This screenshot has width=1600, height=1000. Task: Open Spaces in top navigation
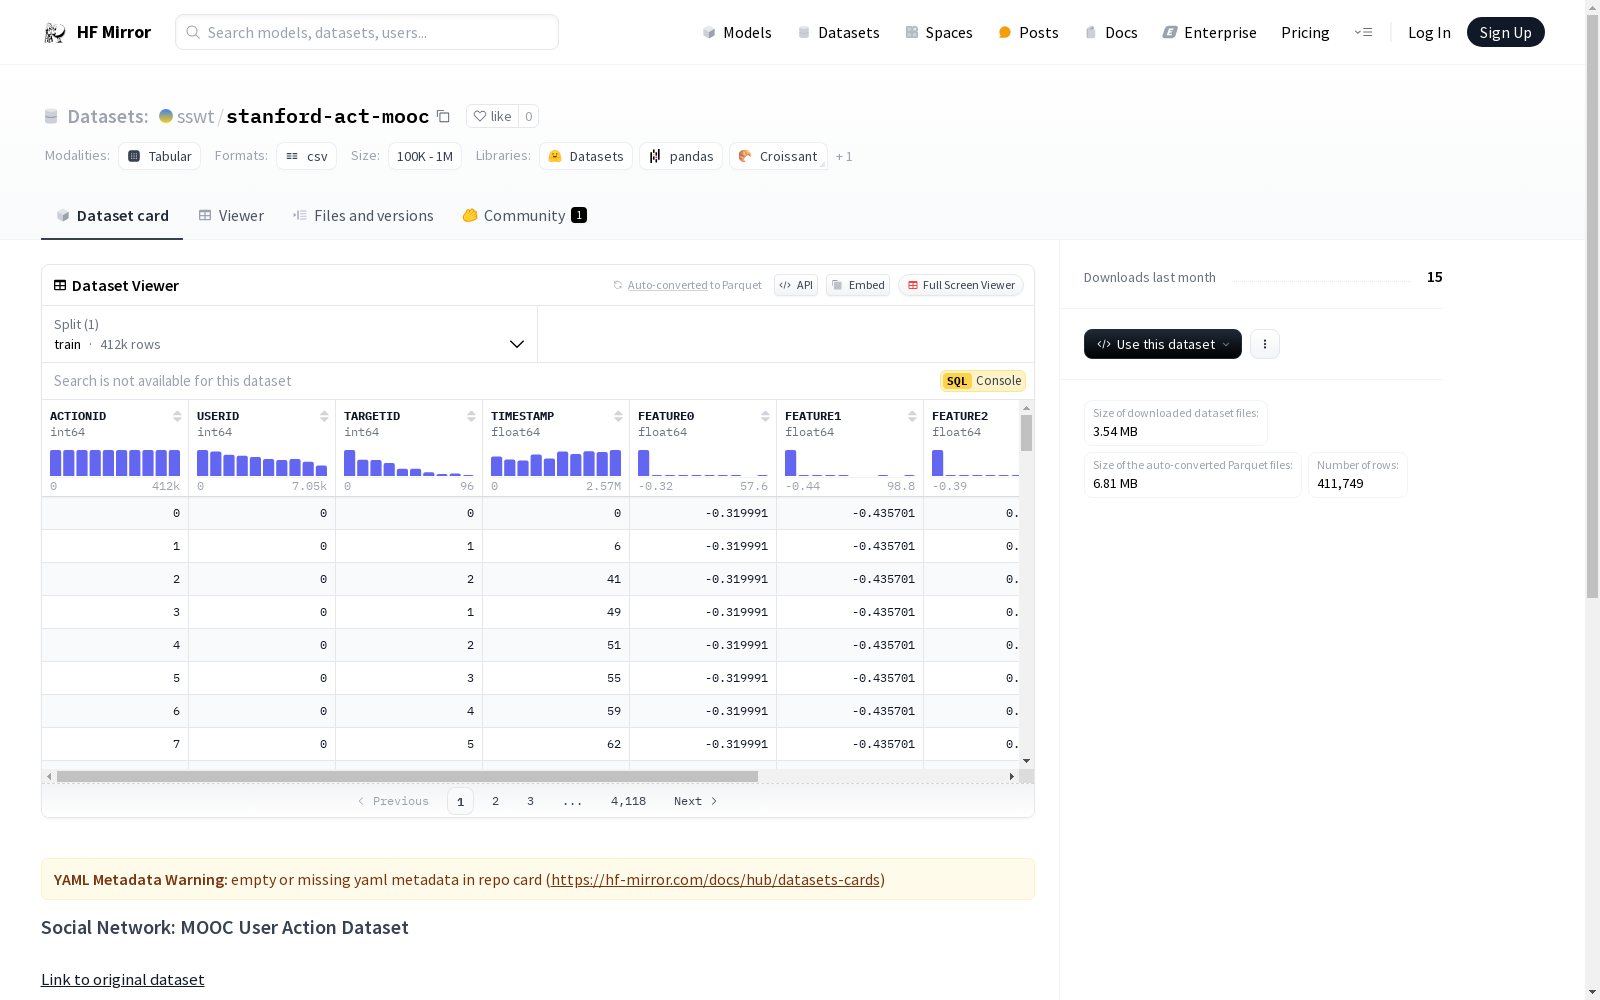(939, 32)
